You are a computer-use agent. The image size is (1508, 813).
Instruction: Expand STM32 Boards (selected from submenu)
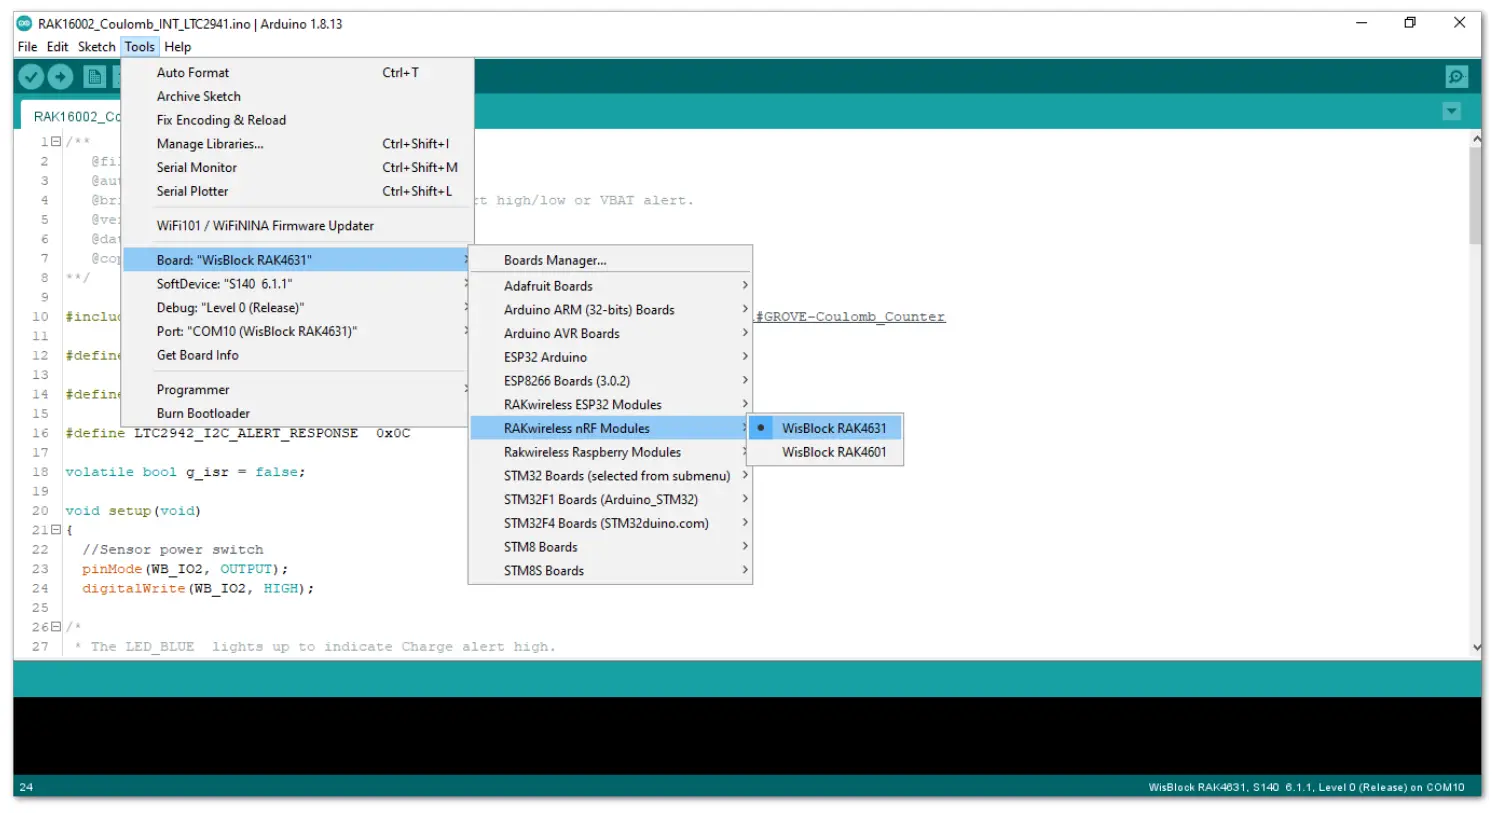click(x=610, y=476)
